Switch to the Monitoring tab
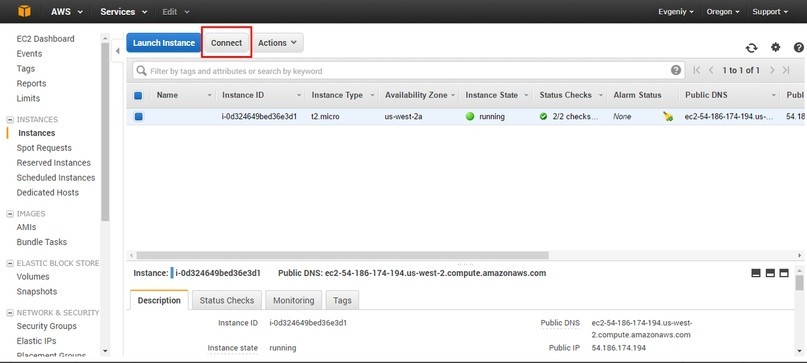Viewport: 807px width, 363px height. click(x=293, y=300)
